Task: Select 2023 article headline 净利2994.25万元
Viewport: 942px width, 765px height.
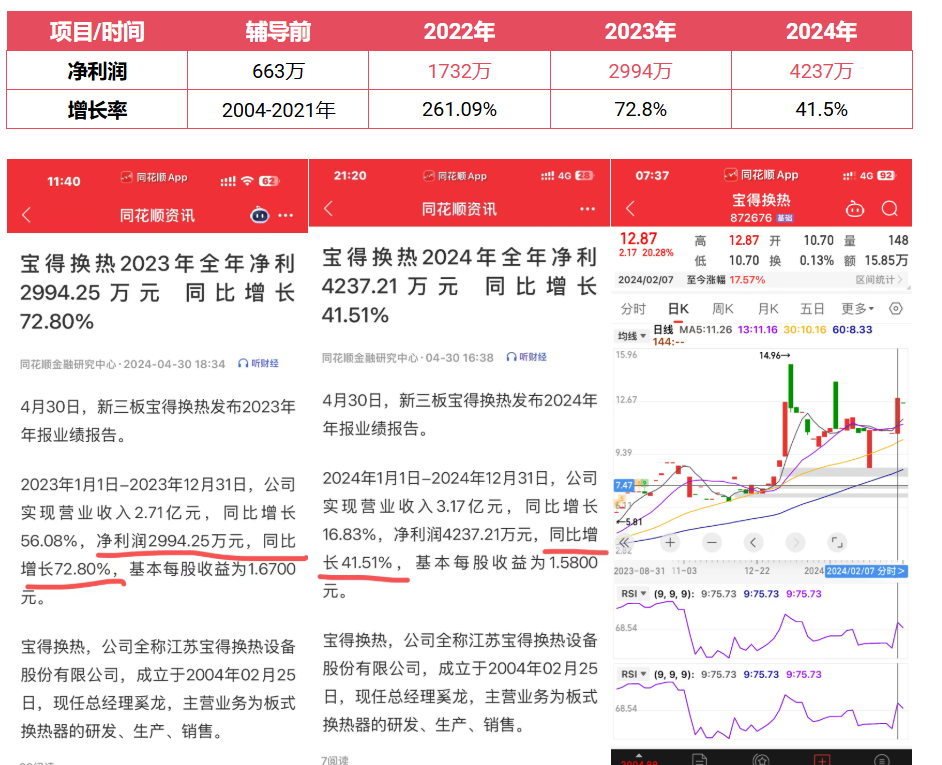Action: 157,293
